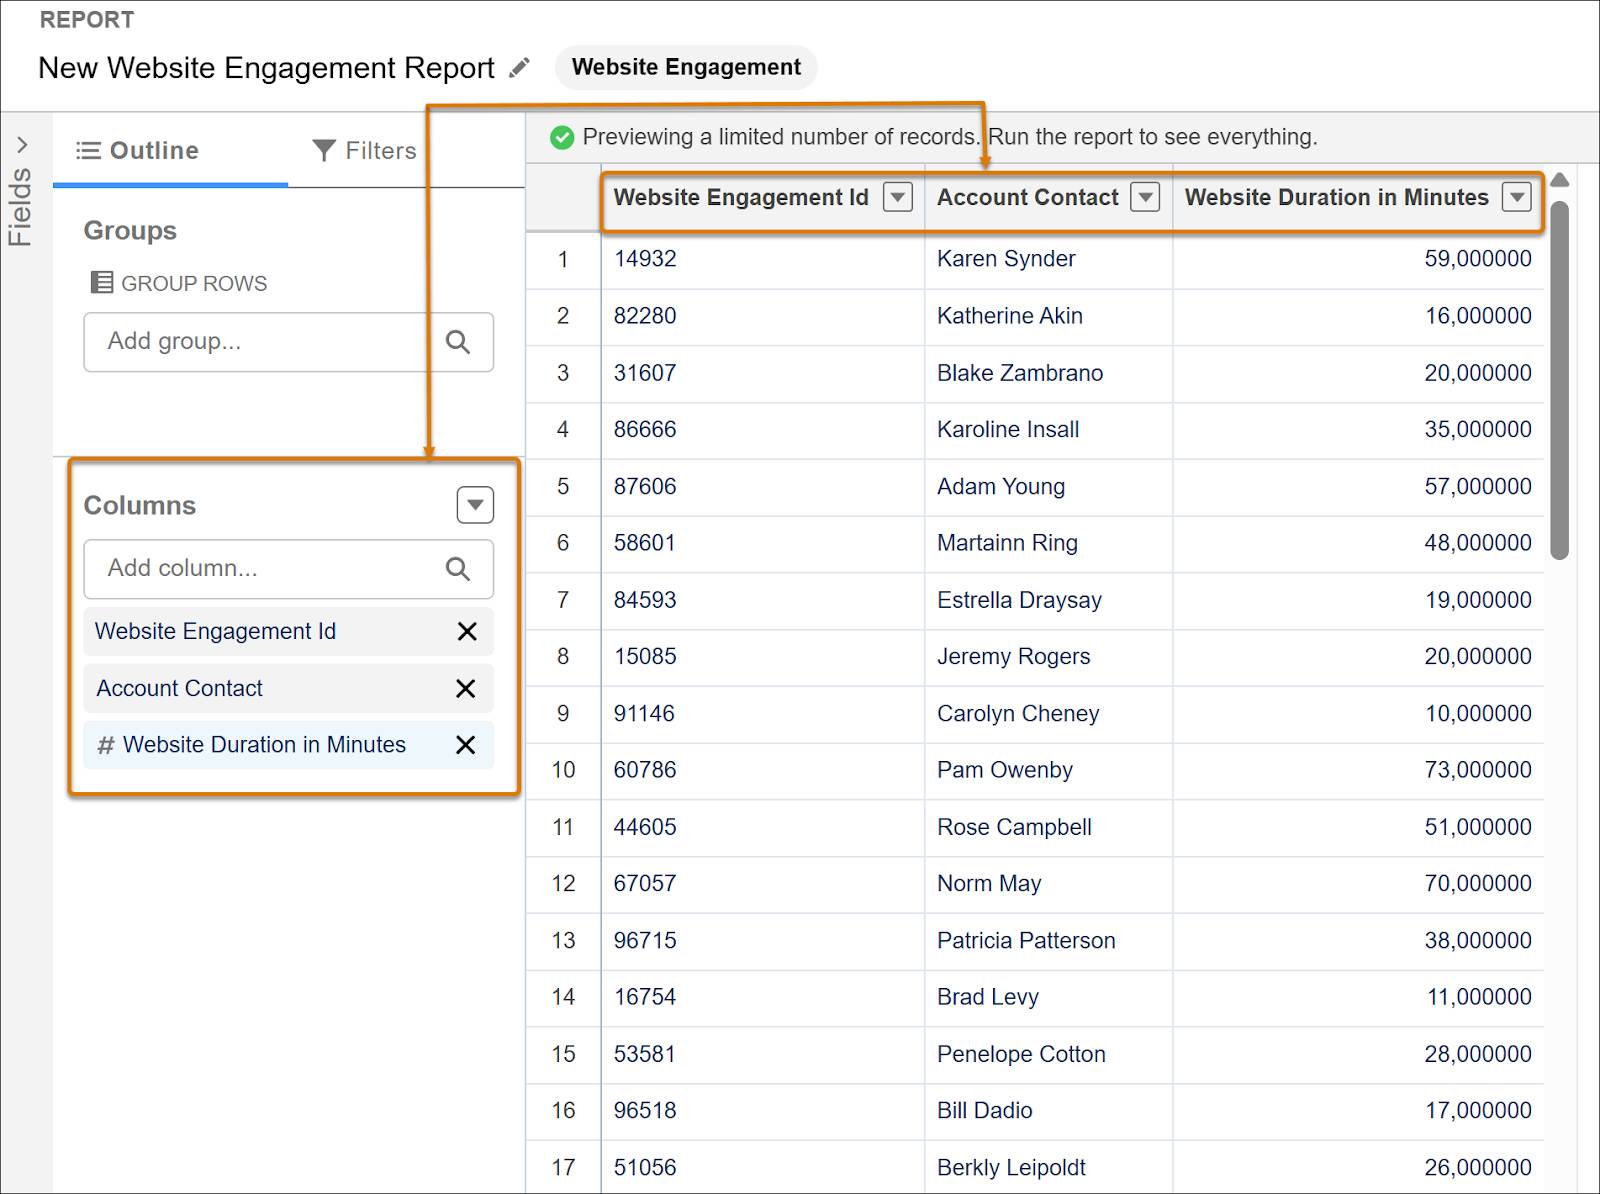Click row number 12 cell
Image resolution: width=1600 pixels, height=1194 pixels.
[x=563, y=884]
